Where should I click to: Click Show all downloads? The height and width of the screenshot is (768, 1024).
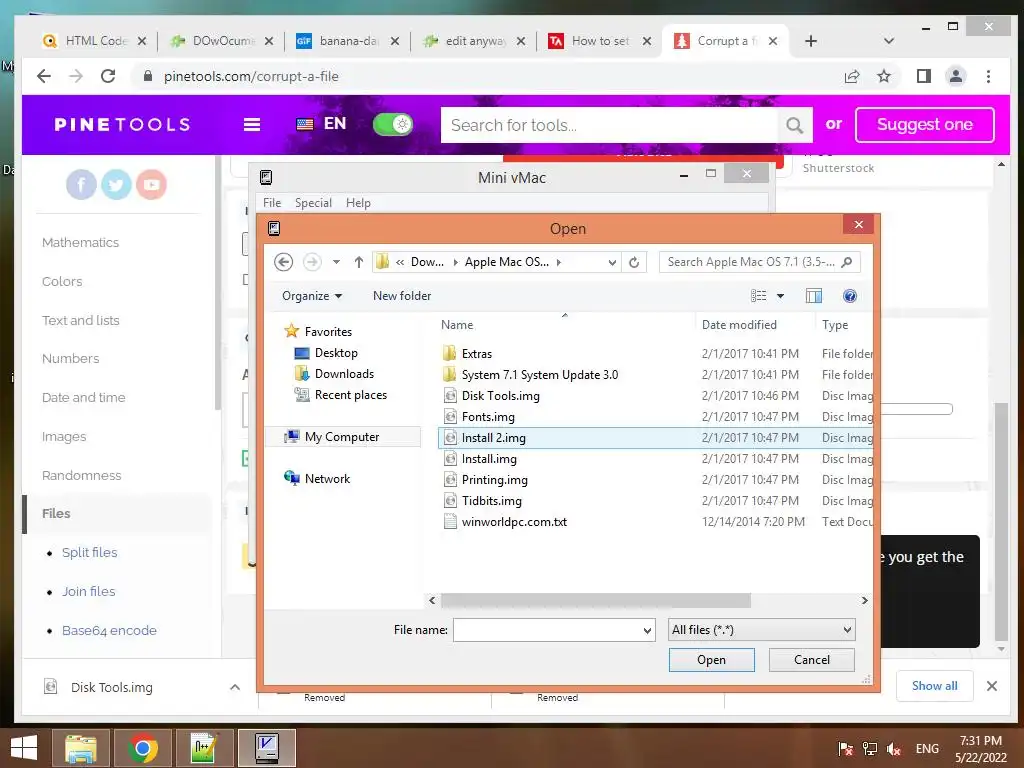pyautogui.click(x=935, y=686)
